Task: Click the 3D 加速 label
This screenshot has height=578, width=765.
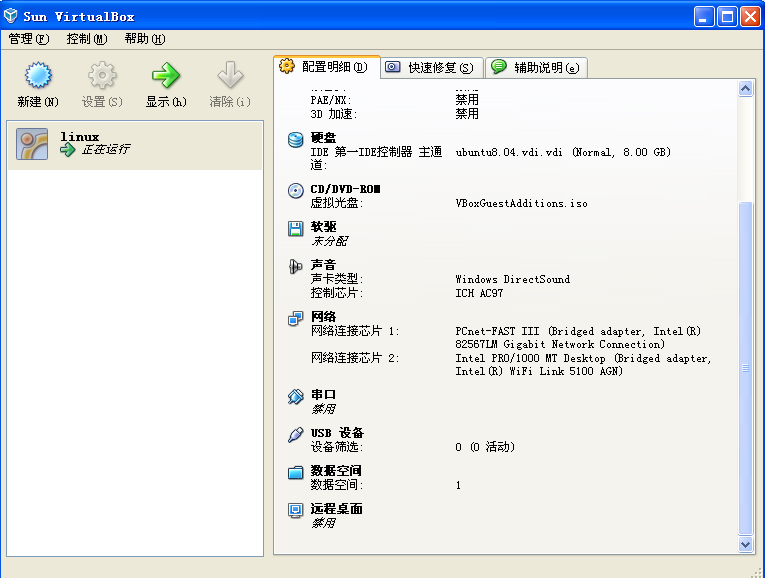Action: (x=334, y=114)
